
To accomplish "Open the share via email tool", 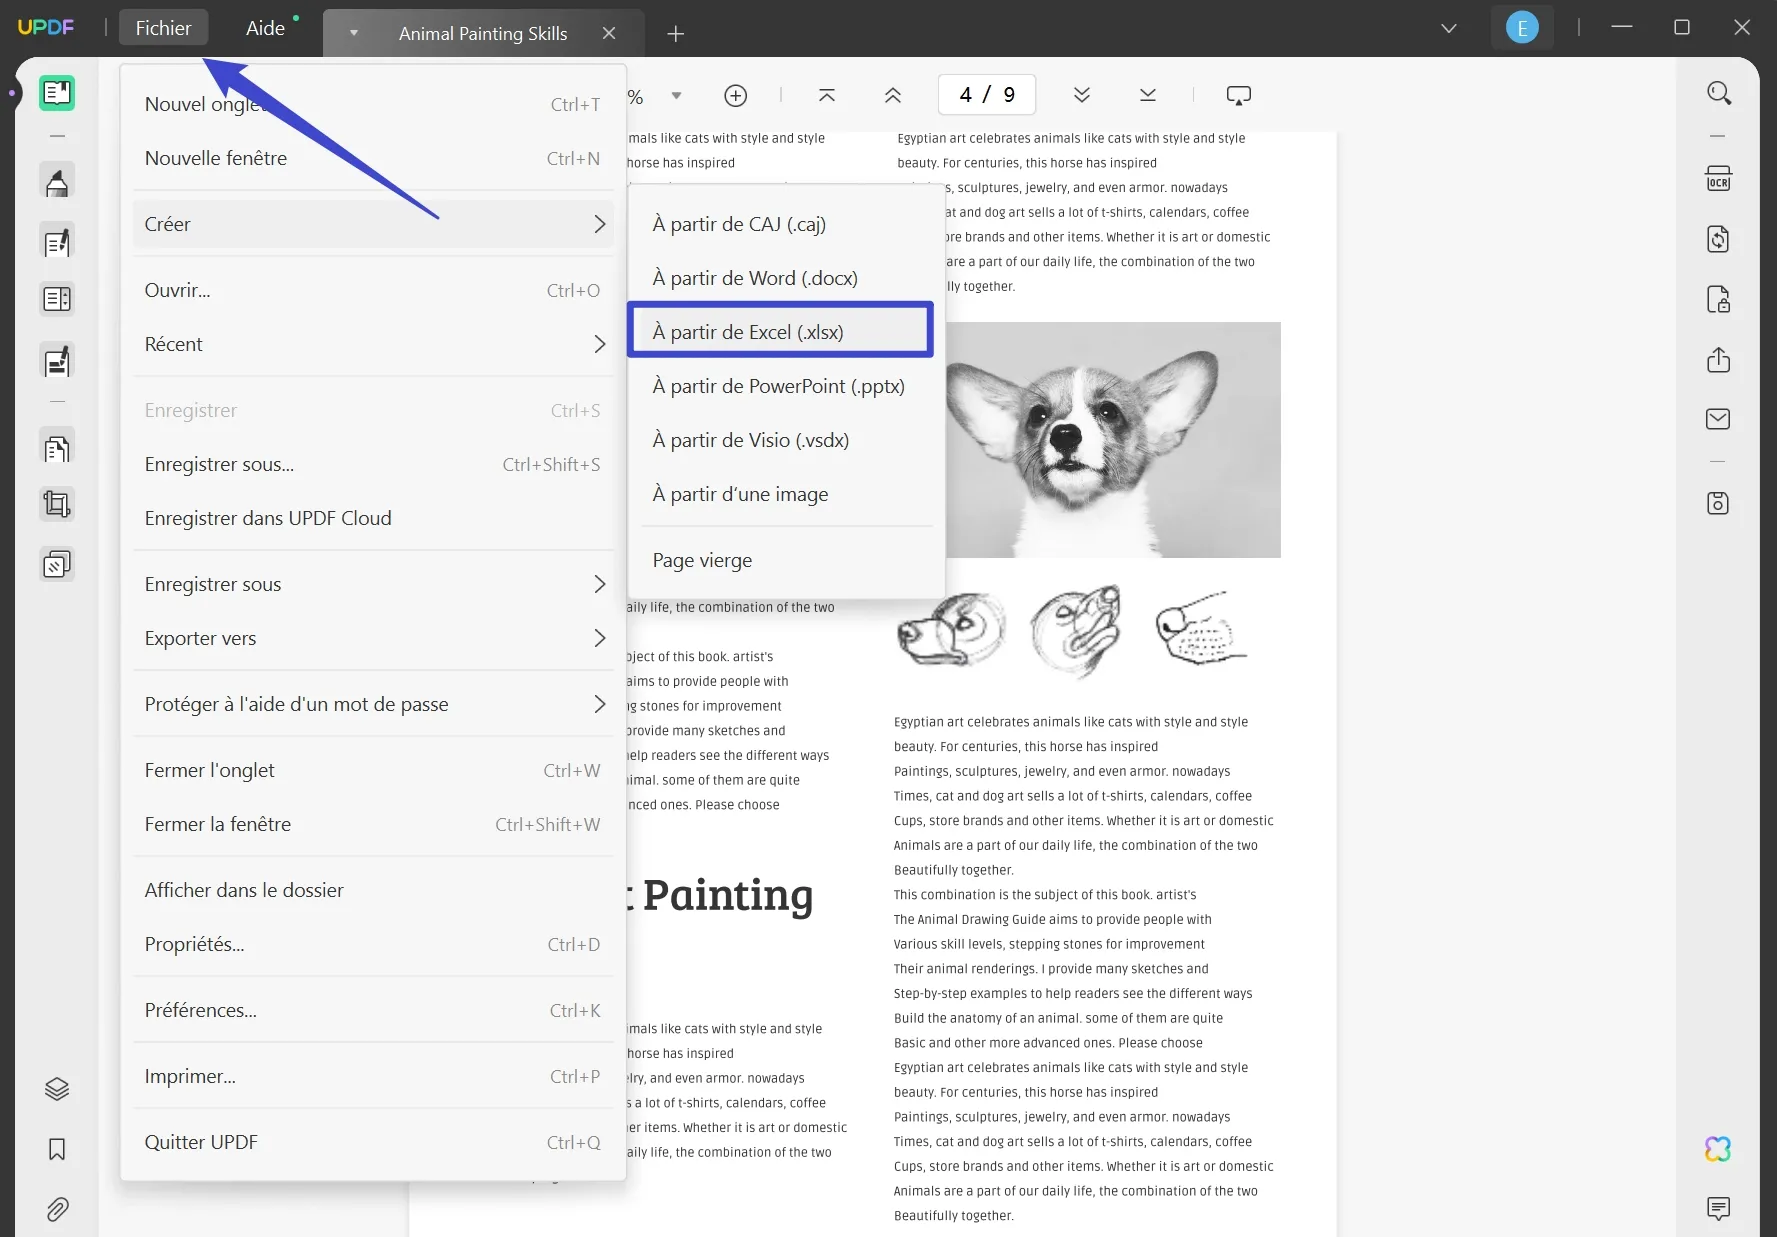I will pyautogui.click(x=1718, y=419).
